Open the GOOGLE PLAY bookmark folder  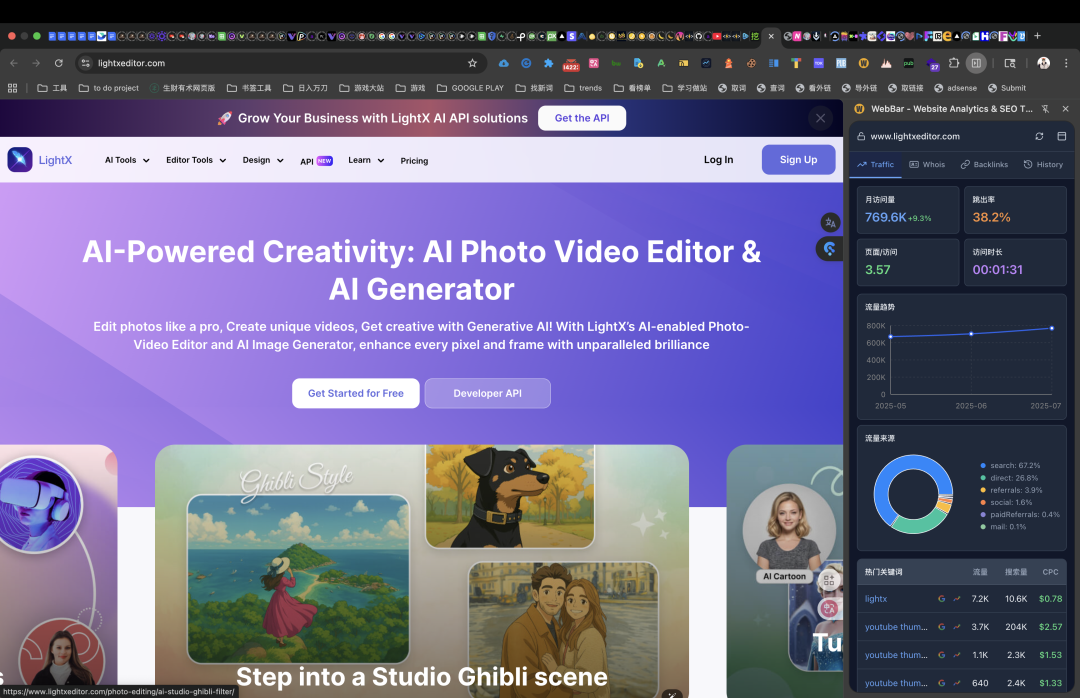(470, 88)
